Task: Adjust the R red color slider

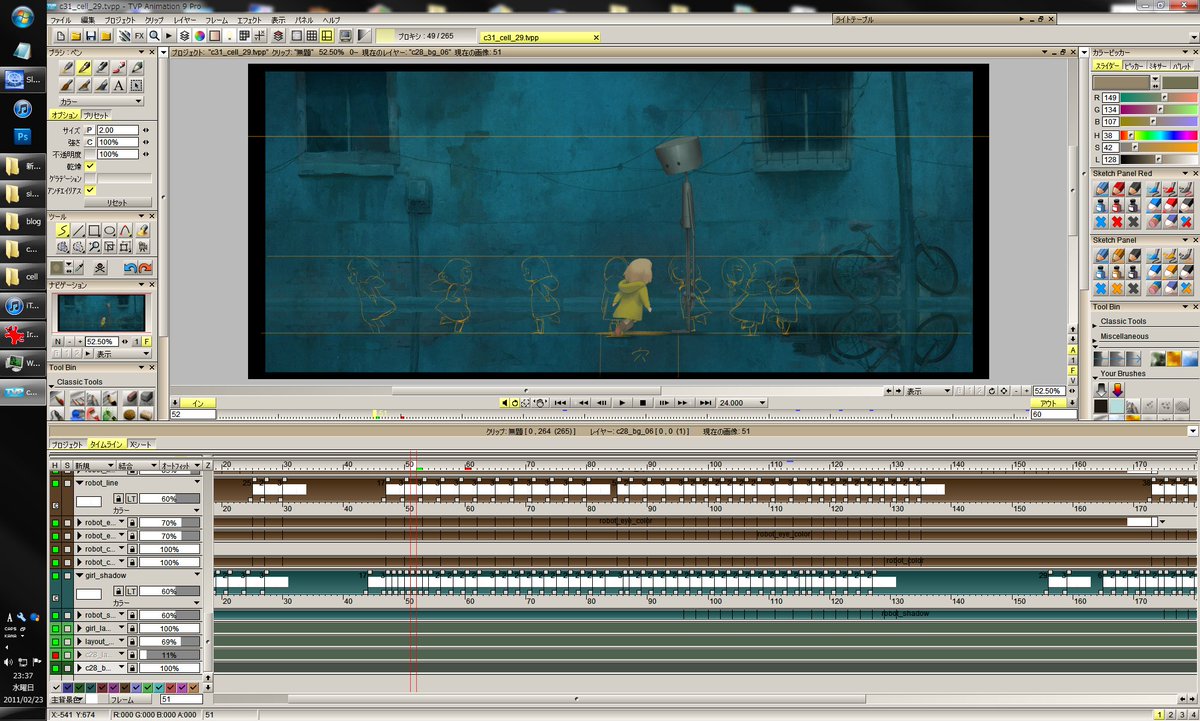Action: coord(1158,97)
